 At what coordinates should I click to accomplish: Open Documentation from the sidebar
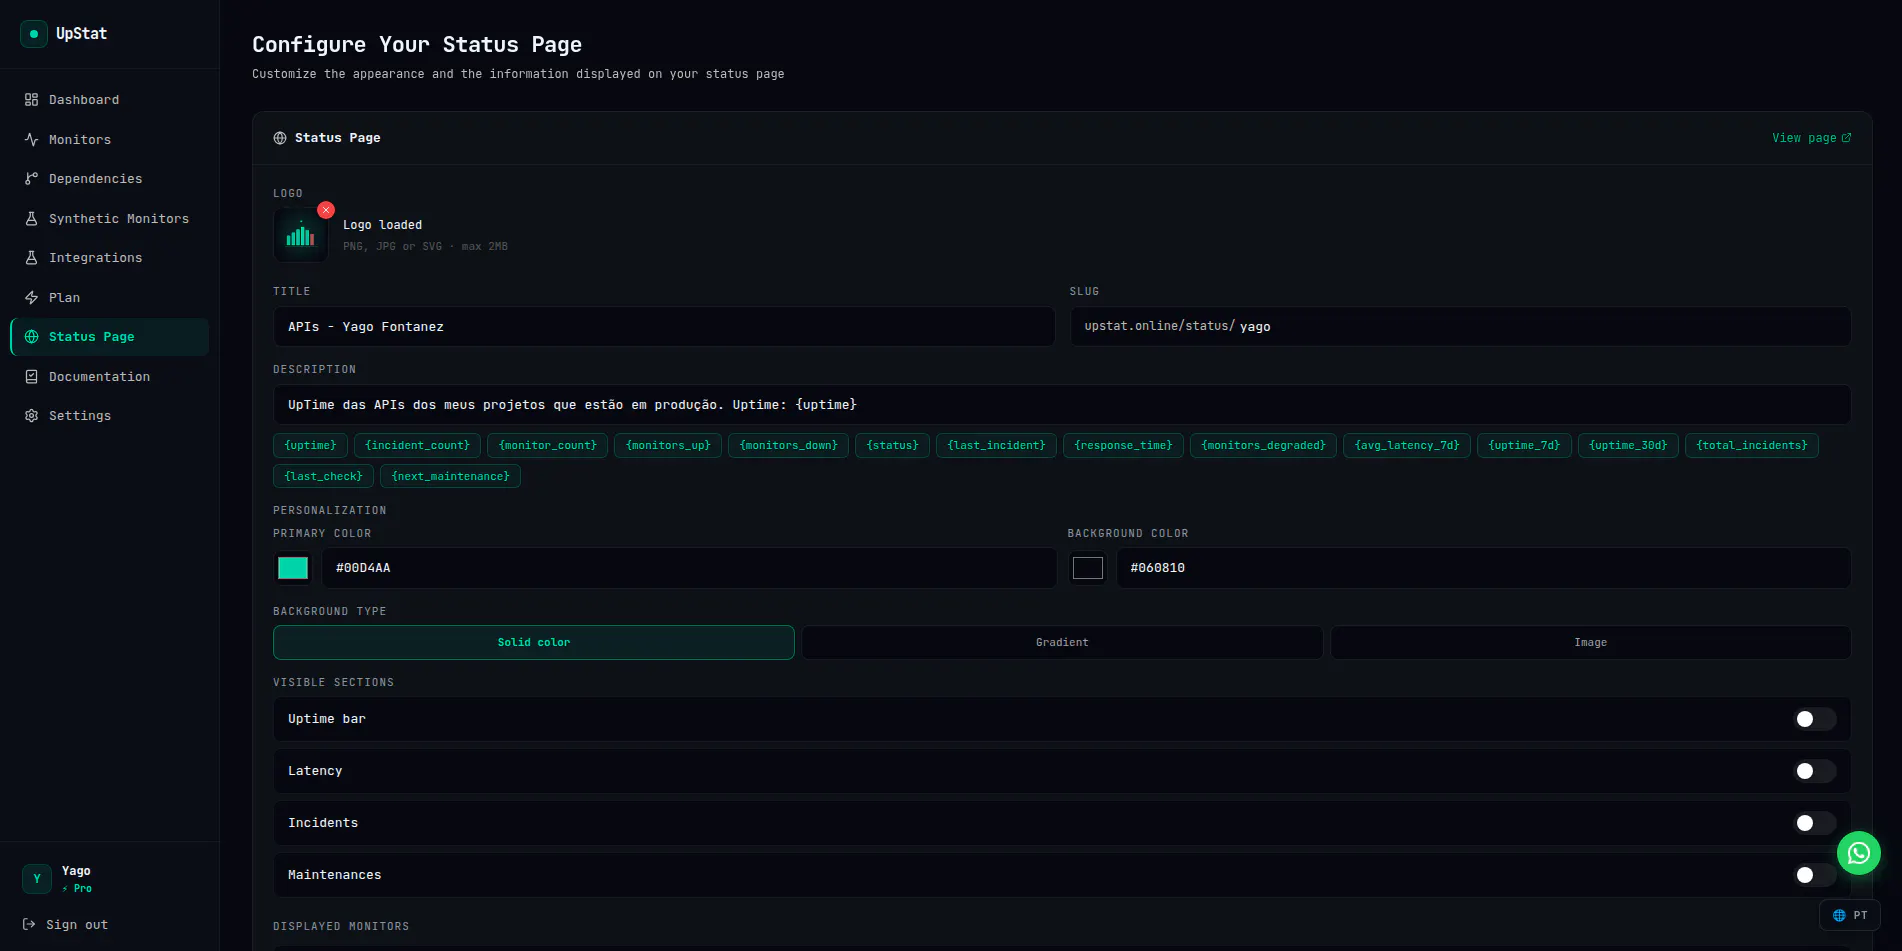click(109, 377)
